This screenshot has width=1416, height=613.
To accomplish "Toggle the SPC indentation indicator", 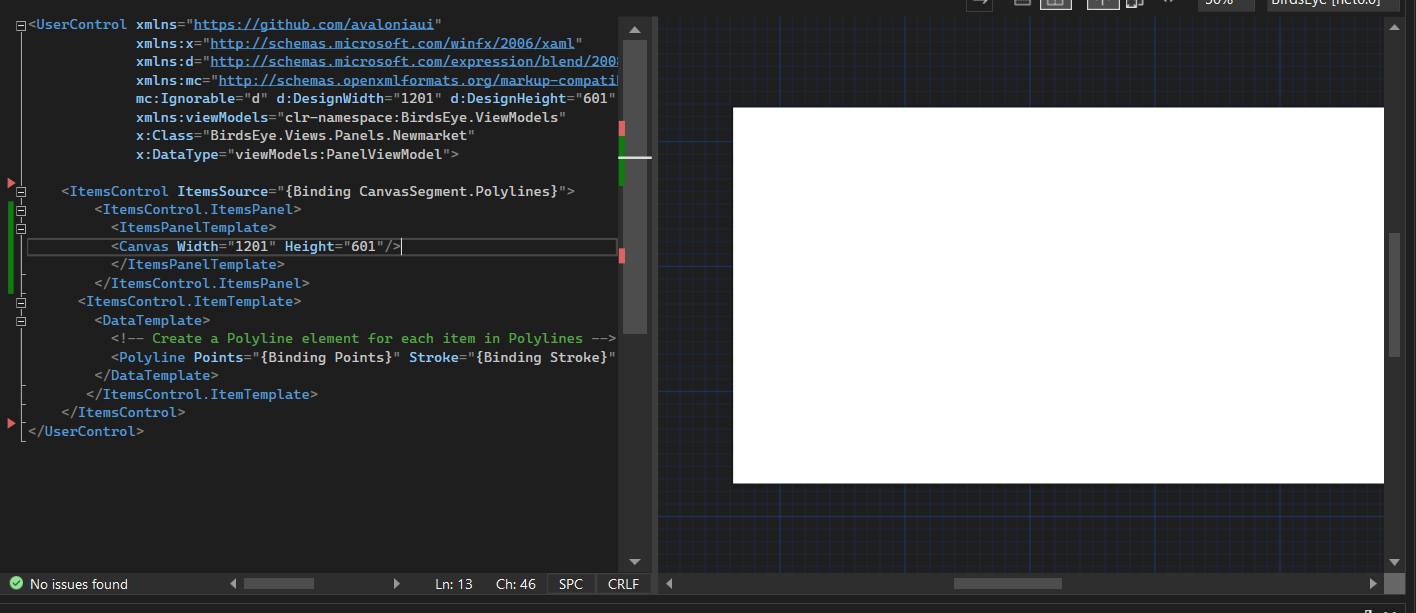I will point(570,583).
